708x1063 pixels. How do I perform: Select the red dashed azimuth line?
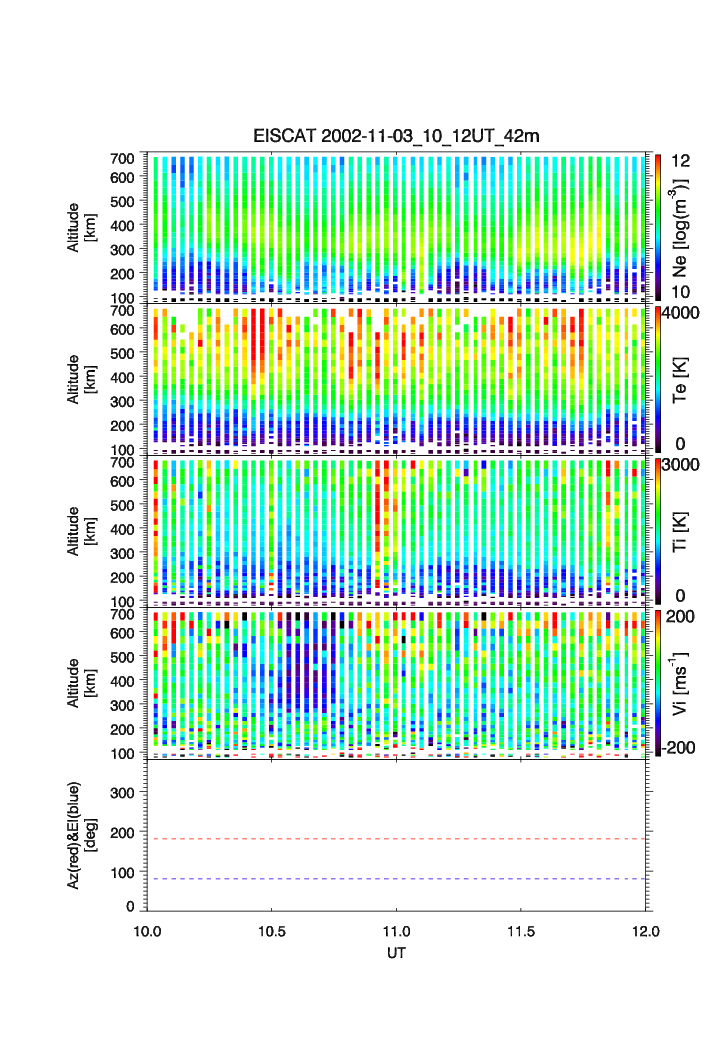tap(398, 839)
